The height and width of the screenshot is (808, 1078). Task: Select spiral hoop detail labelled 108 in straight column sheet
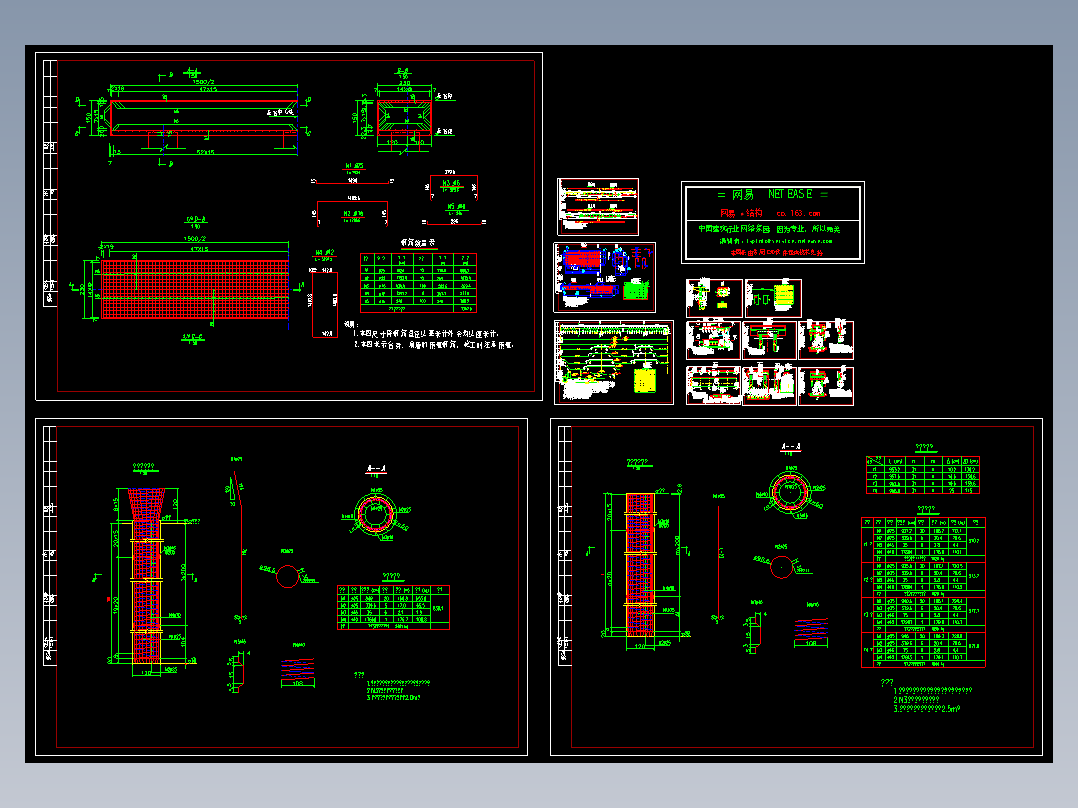point(811,633)
